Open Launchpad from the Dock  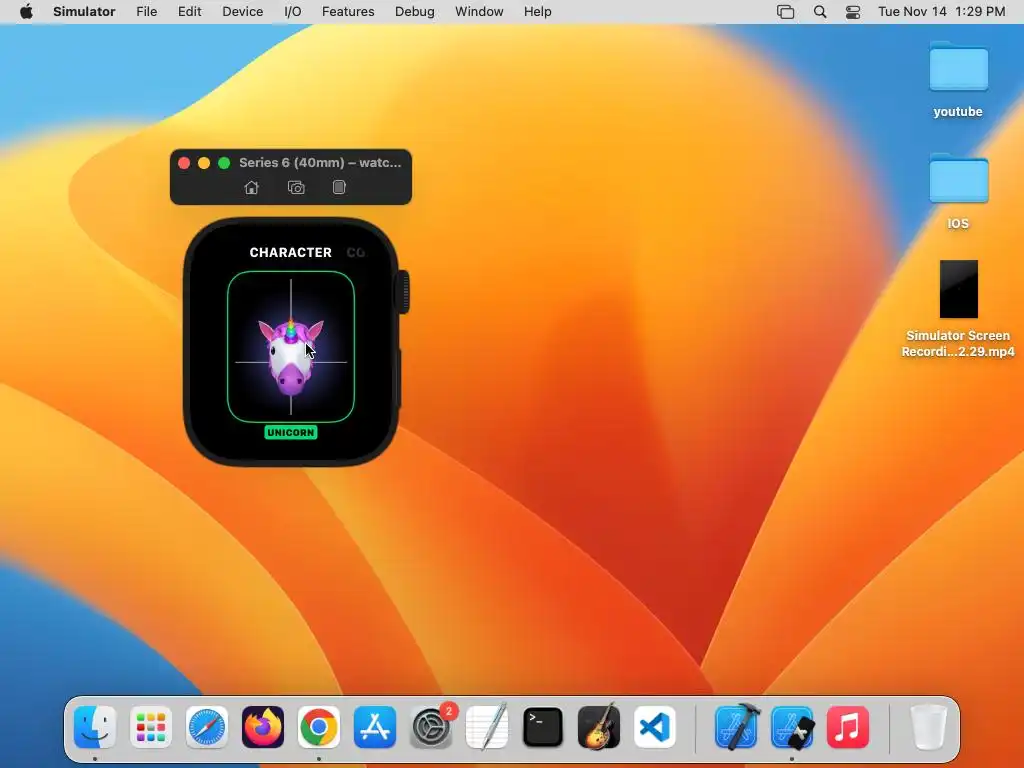(151, 727)
